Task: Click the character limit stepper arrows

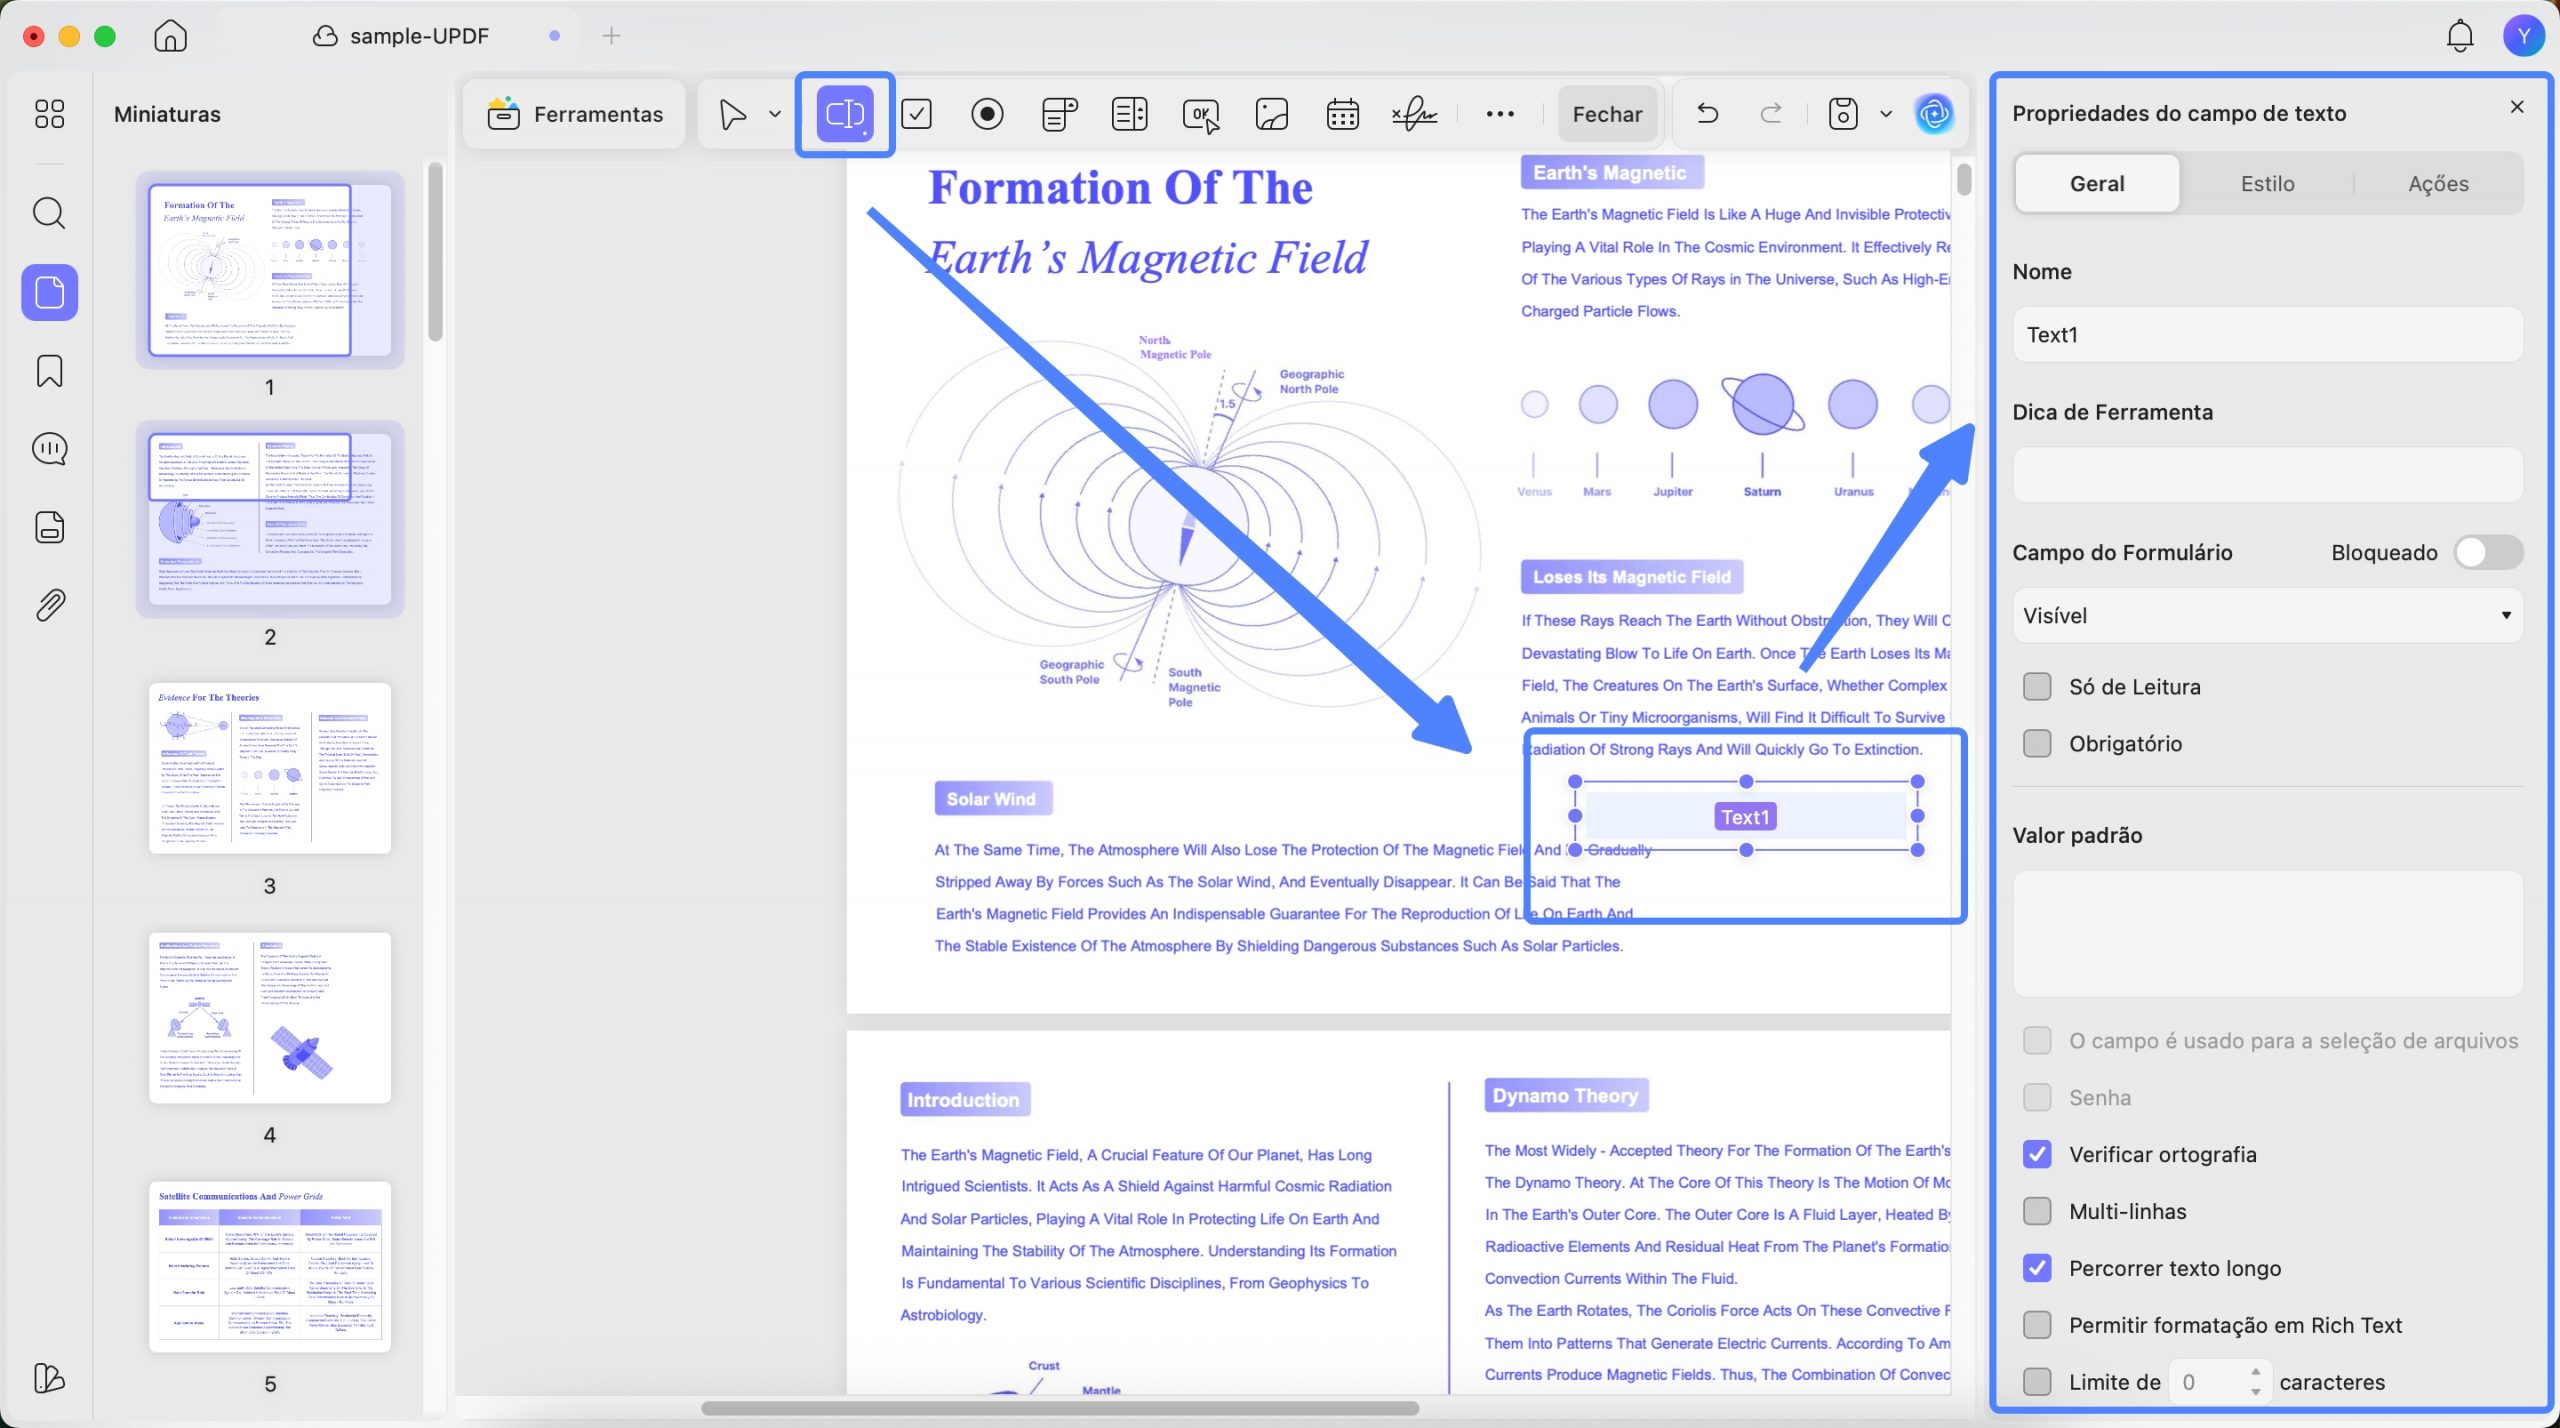Action: [x=2255, y=1382]
